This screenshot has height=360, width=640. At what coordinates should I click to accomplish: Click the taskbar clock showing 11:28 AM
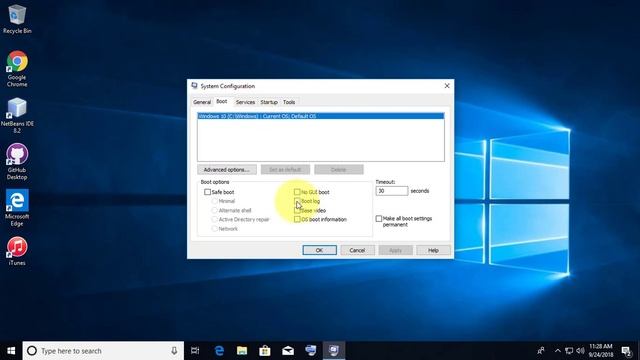(x=601, y=351)
